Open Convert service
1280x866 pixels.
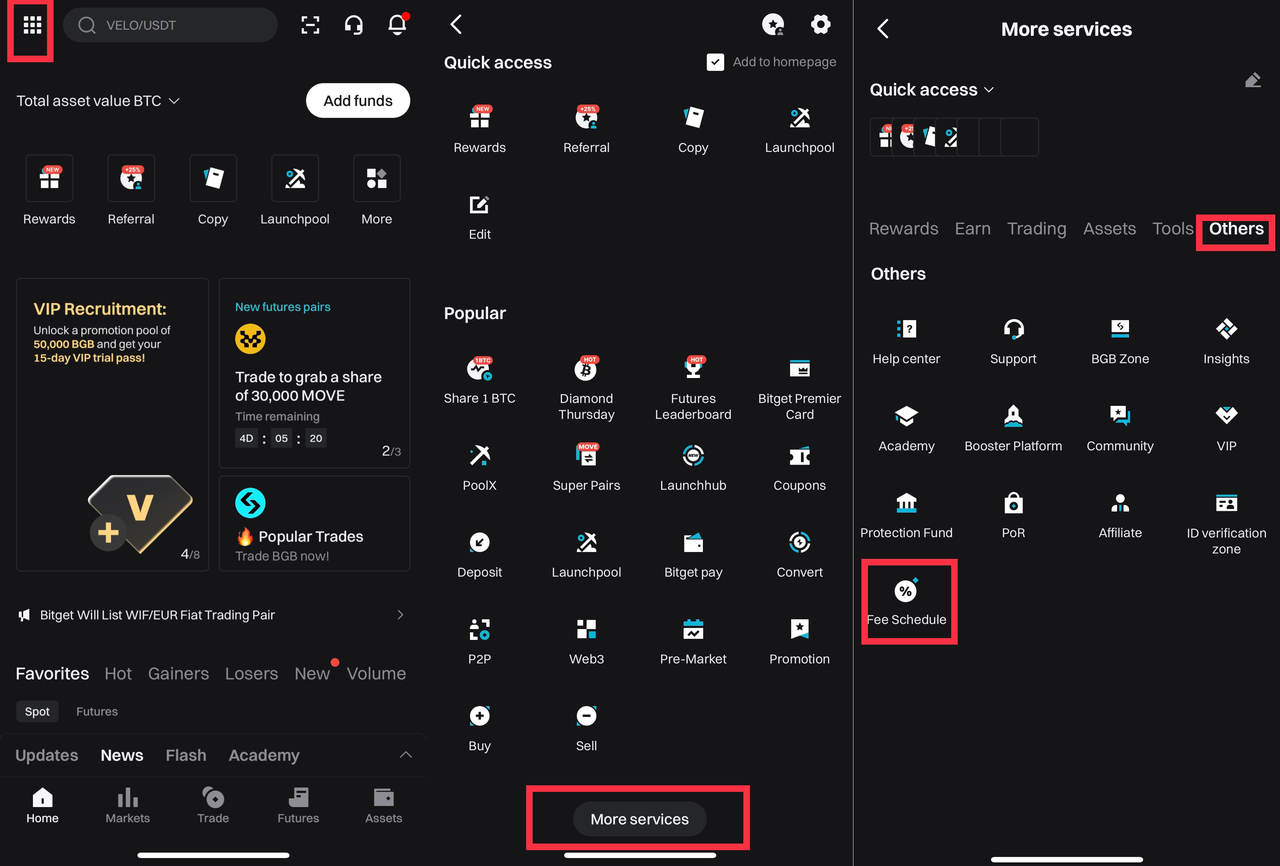(x=799, y=555)
